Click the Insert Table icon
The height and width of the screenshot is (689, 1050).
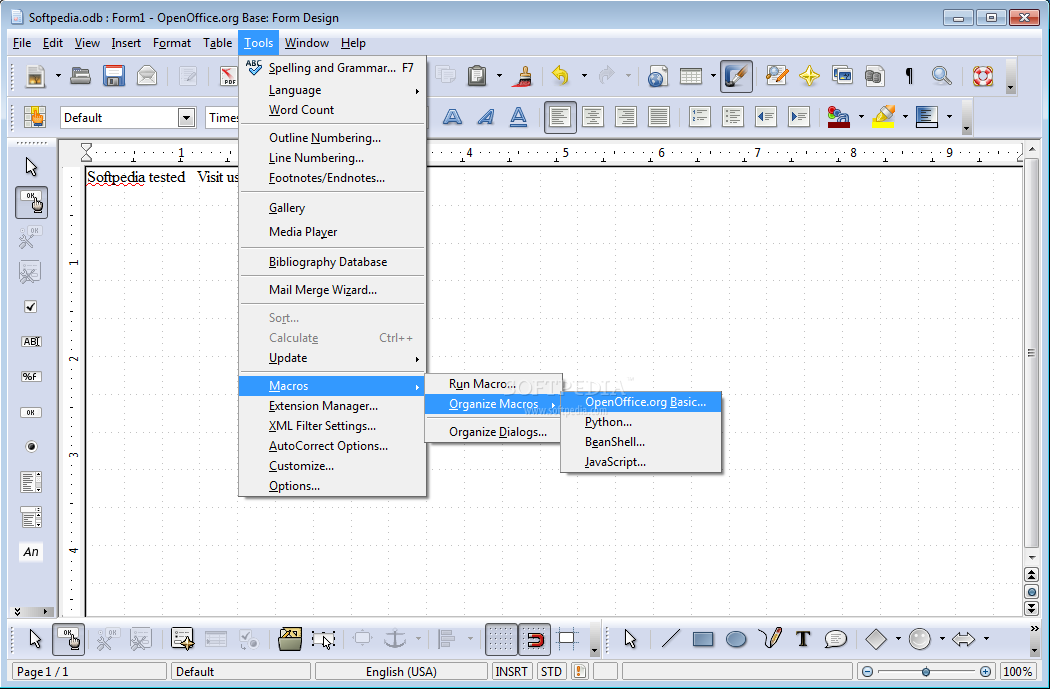tap(690, 76)
